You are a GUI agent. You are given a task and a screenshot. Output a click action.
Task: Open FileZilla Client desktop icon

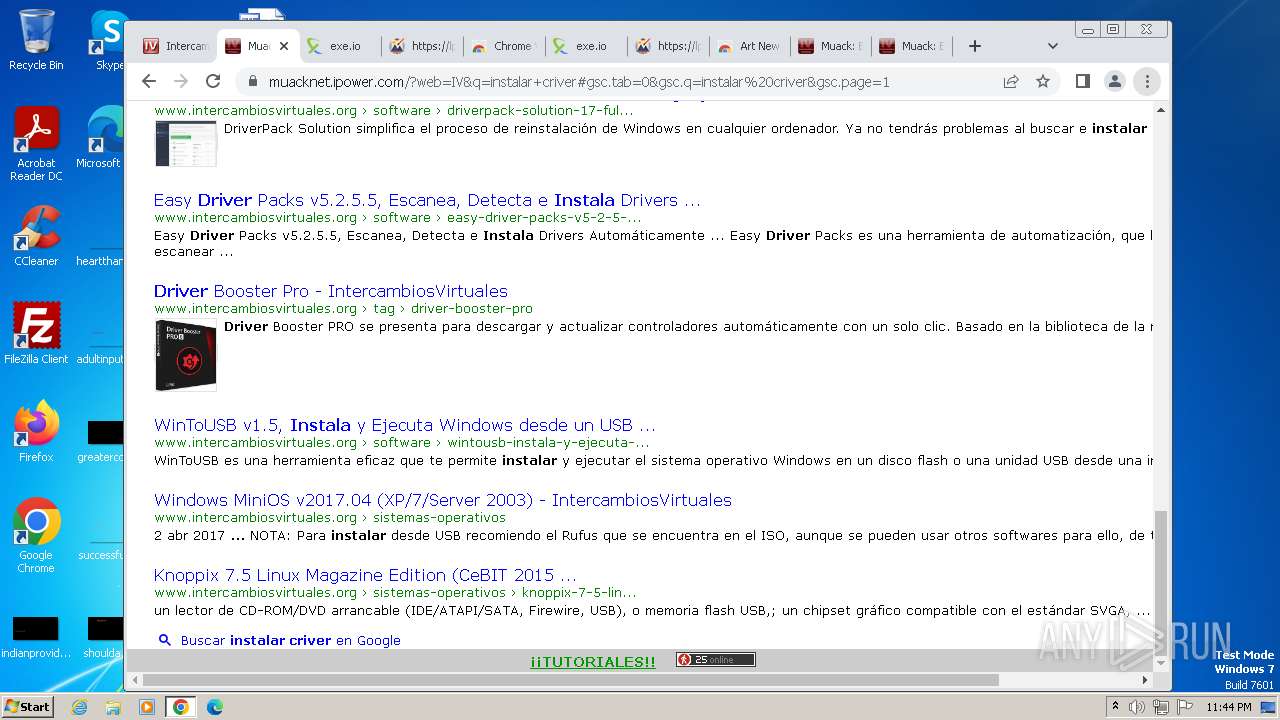[x=36, y=333]
